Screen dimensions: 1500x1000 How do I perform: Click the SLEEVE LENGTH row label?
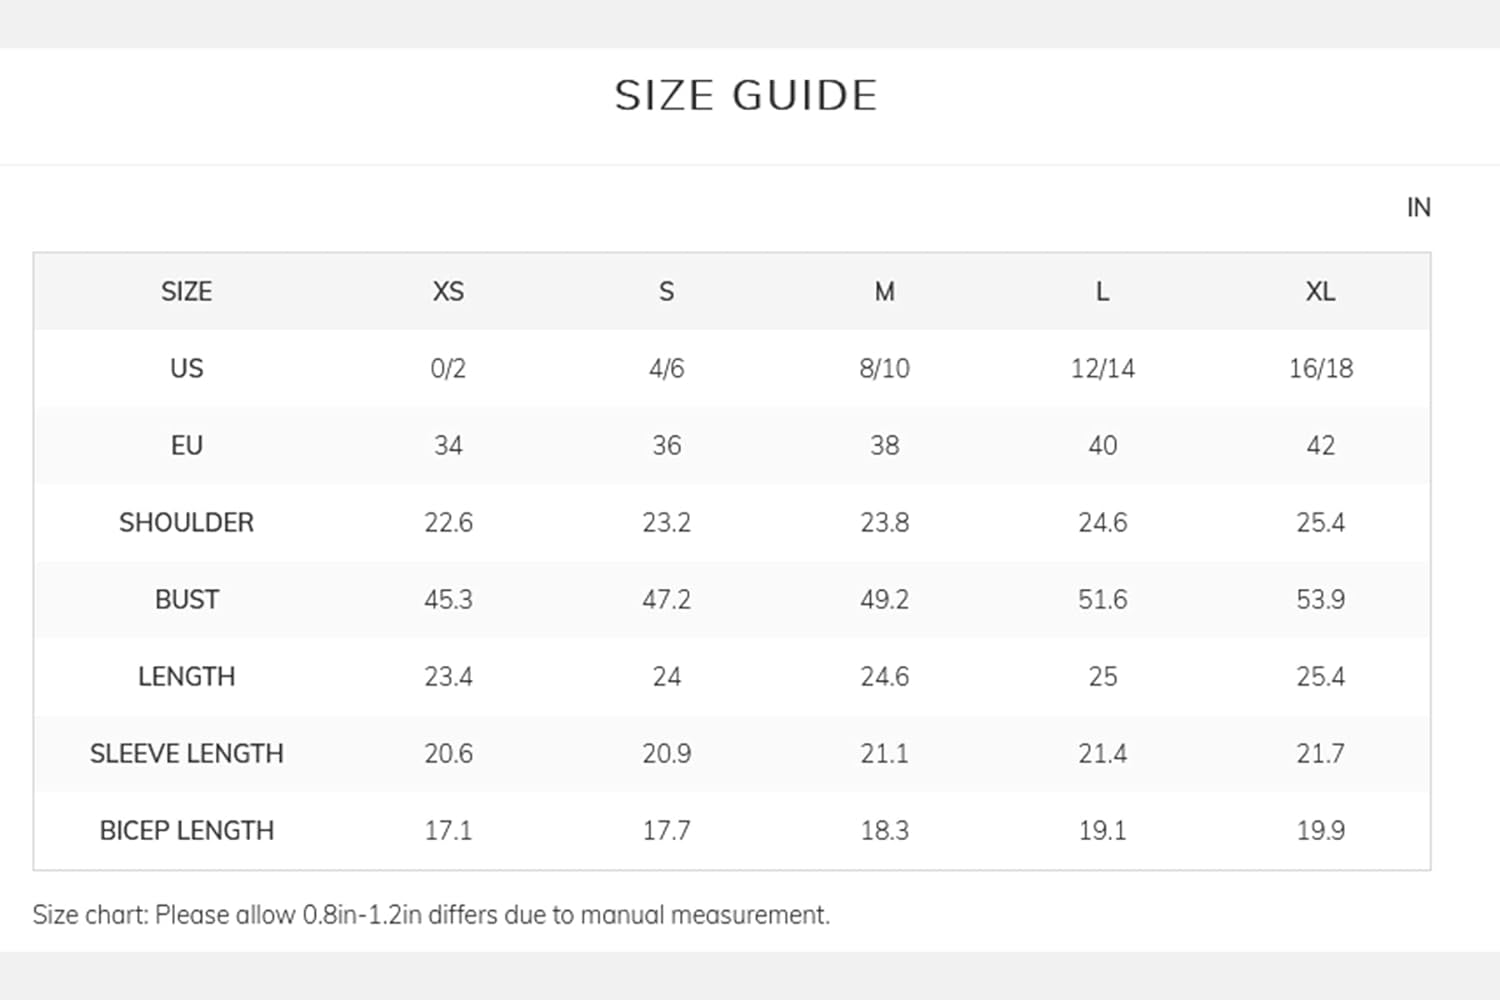point(186,753)
